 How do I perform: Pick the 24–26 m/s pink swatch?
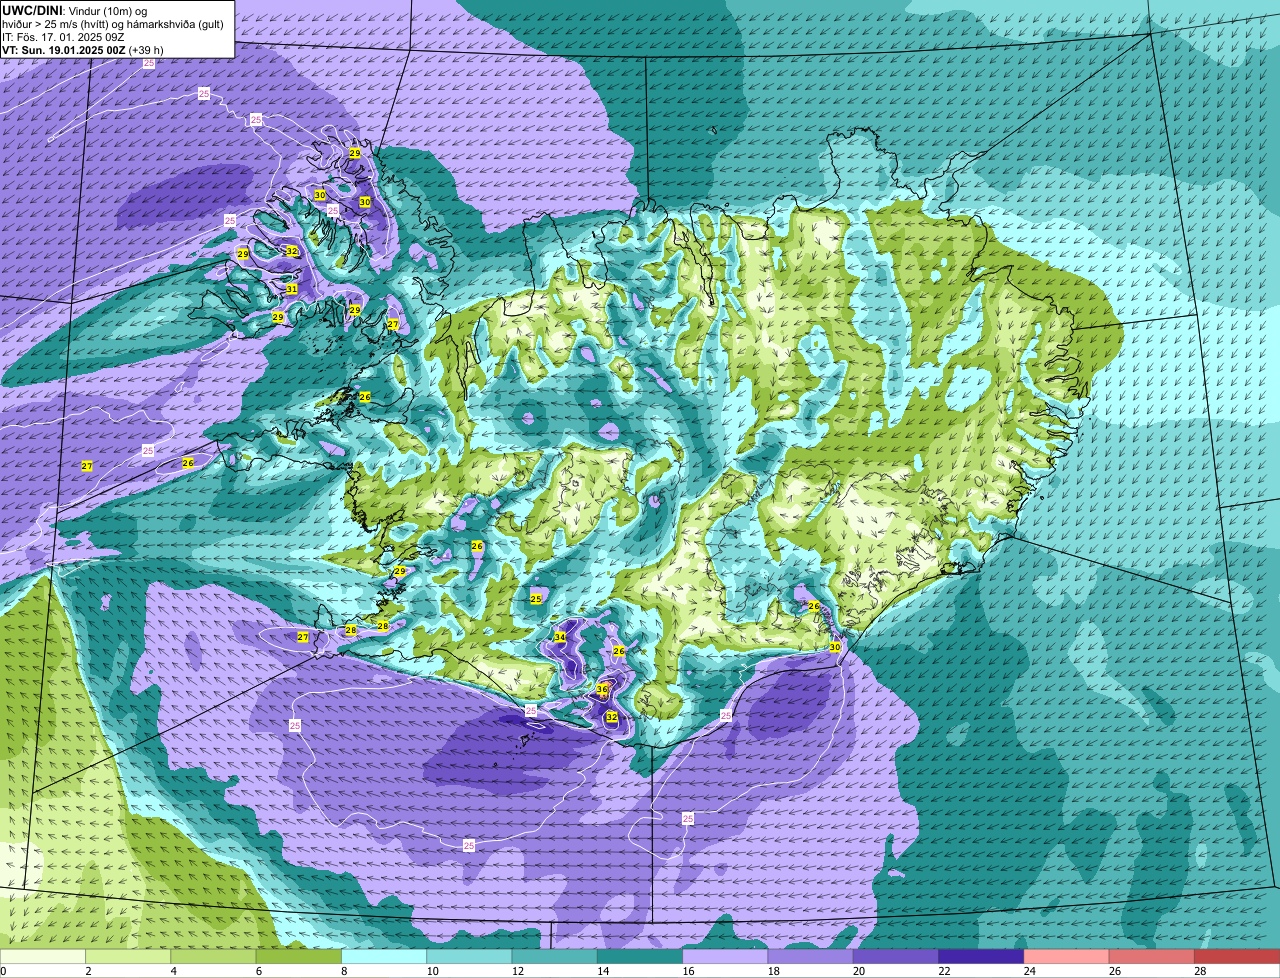(1067, 956)
